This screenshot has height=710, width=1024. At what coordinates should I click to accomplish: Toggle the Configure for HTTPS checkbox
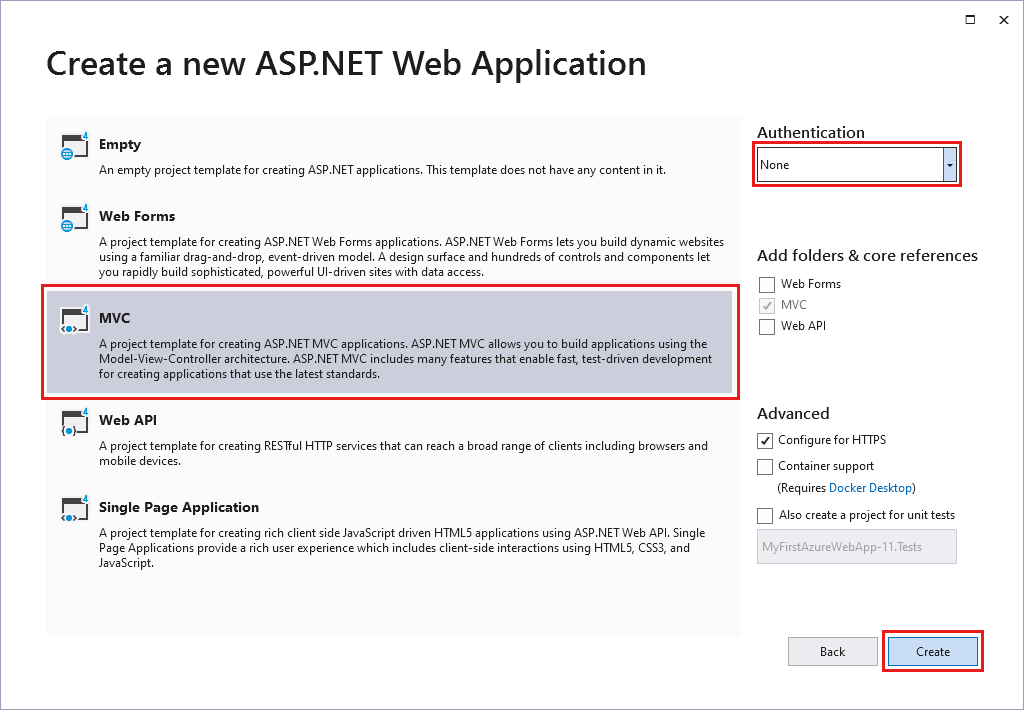(765, 440)
